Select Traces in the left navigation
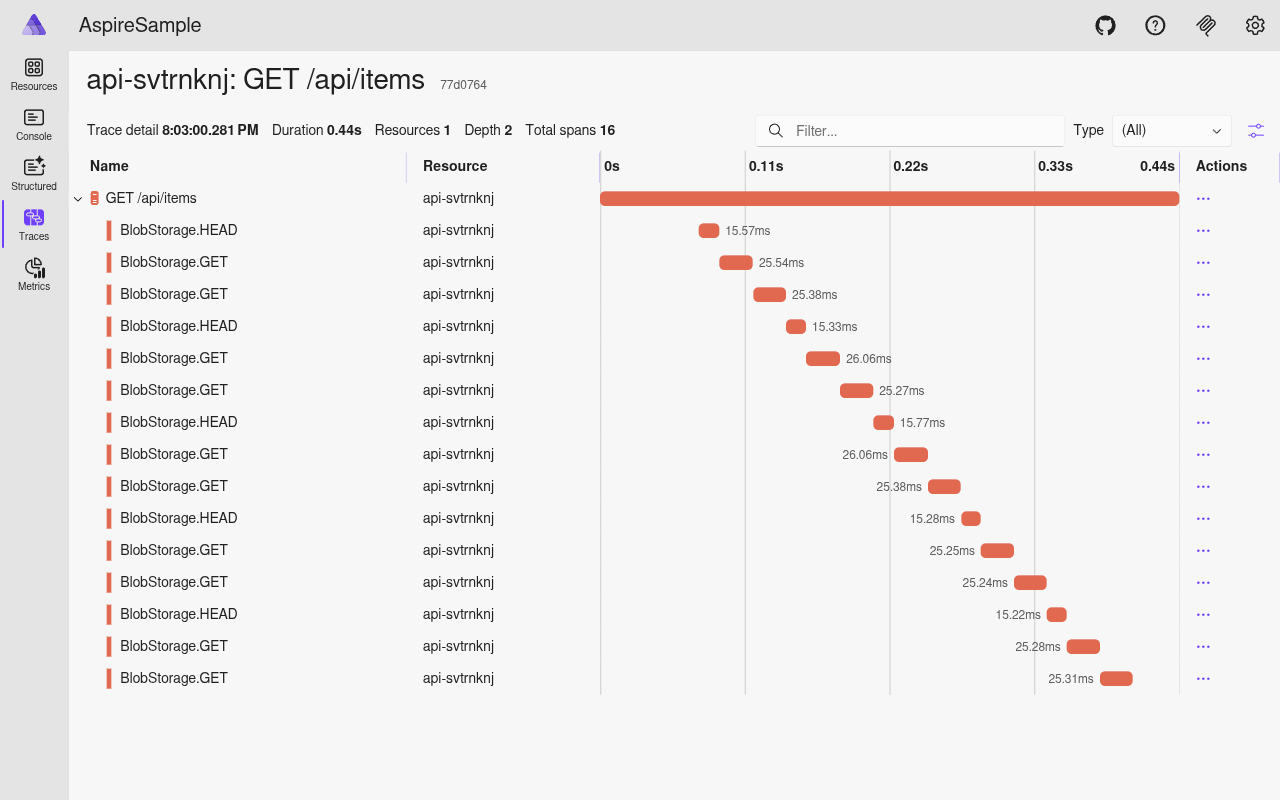 click(x=33, y=224)
